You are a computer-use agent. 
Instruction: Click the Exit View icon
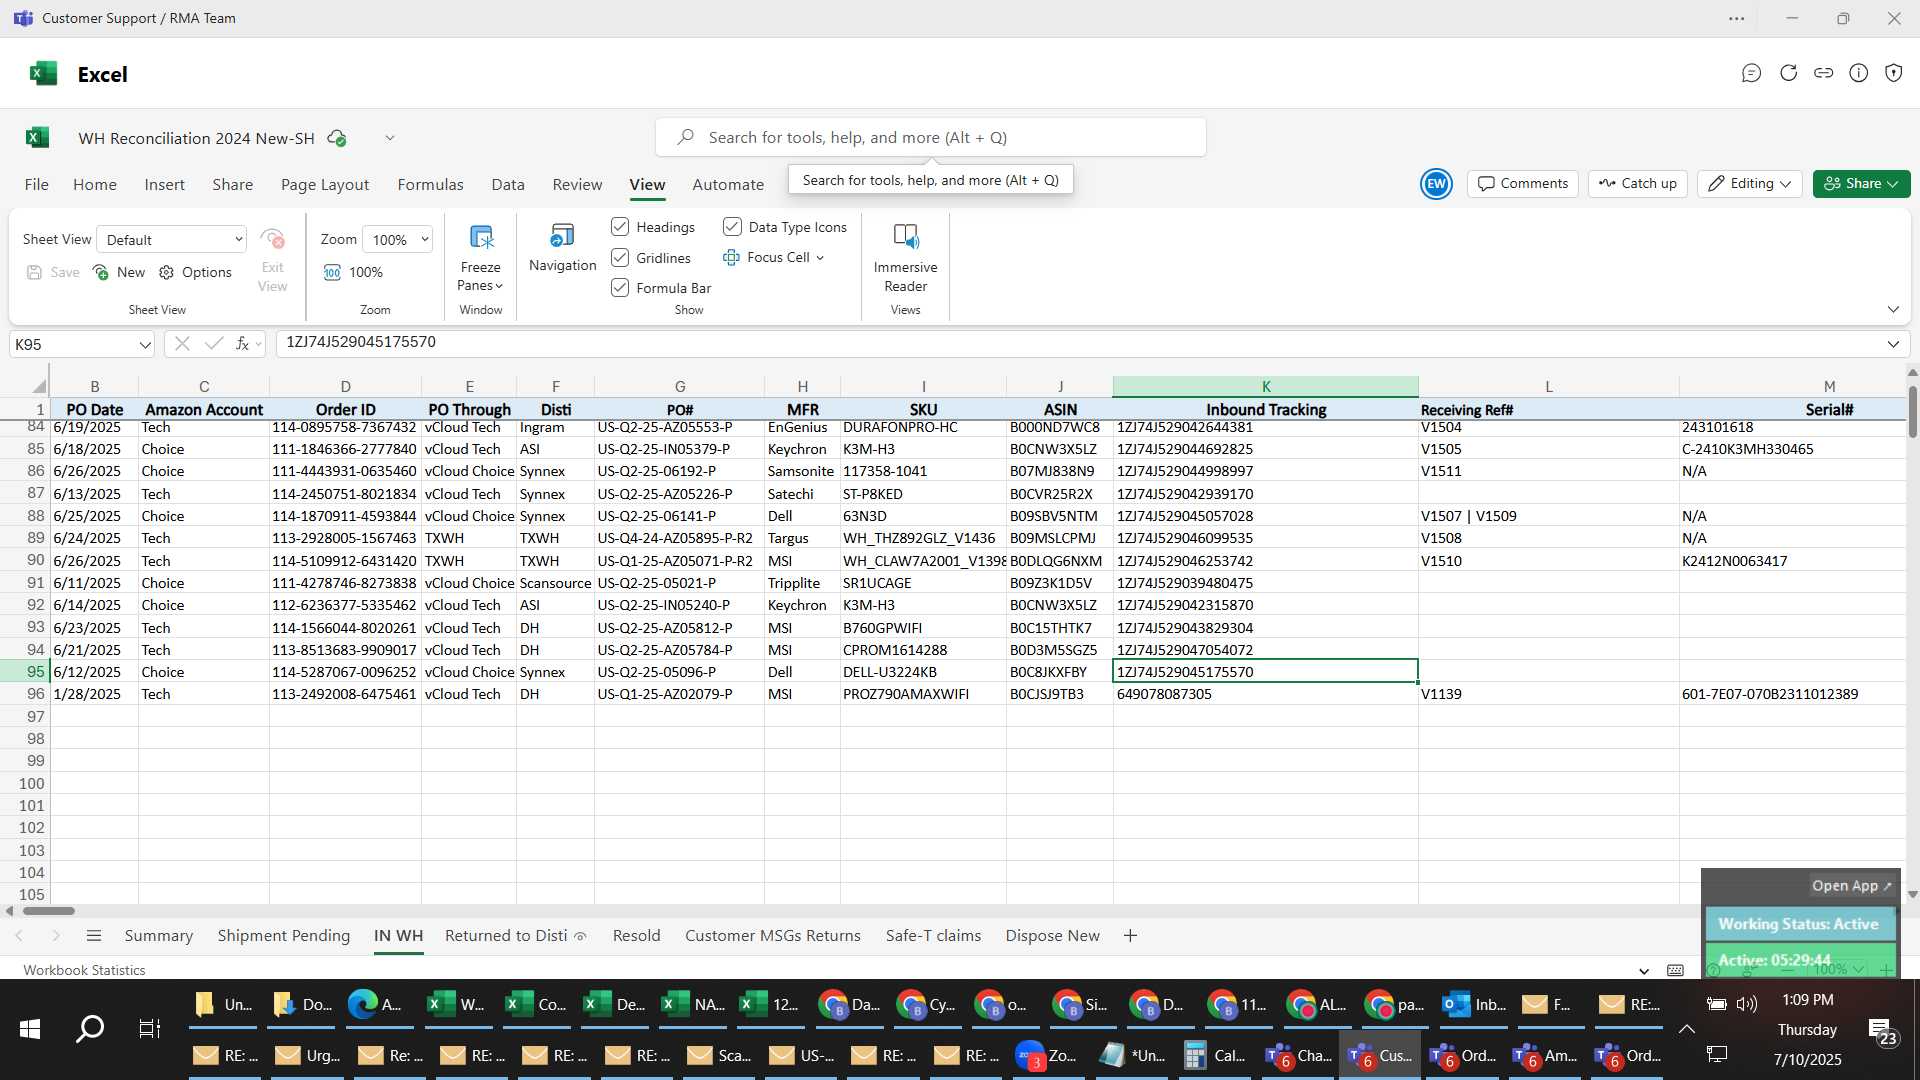(x=272, y=260)
